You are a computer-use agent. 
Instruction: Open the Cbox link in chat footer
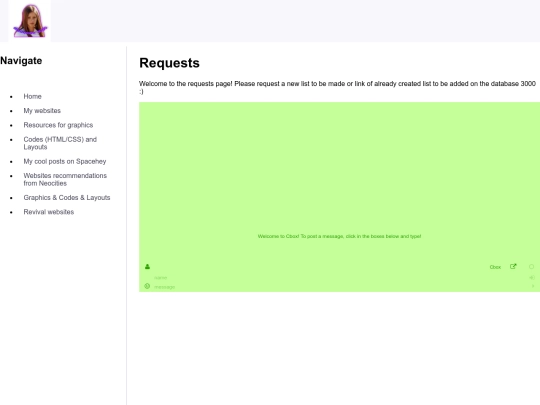click(495, 267)
